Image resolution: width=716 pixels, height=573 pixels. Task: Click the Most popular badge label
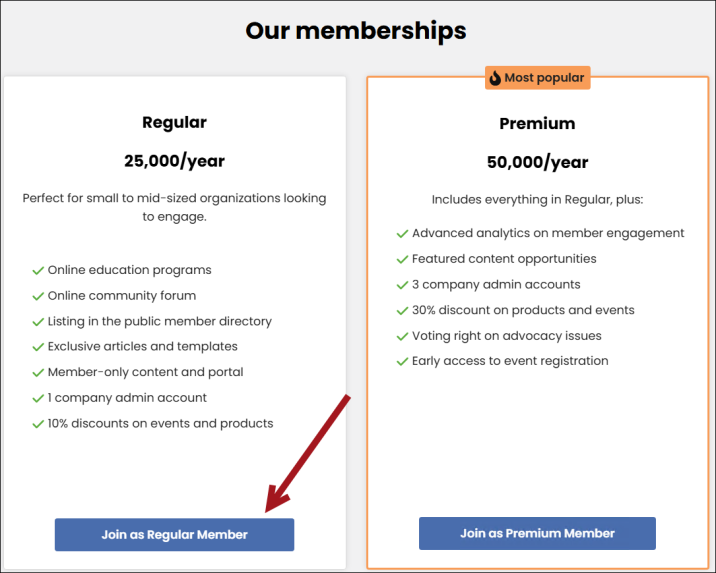pyautogui.click(x=544, y=78)
